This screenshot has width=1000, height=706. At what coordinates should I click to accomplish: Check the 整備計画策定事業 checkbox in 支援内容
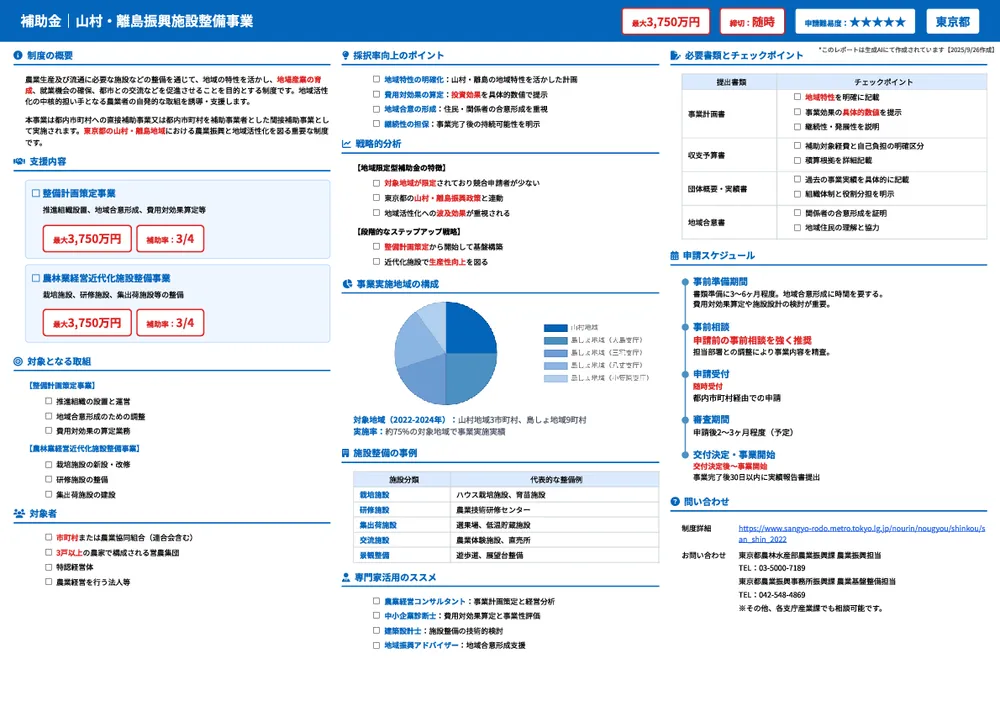click(36, 194)
